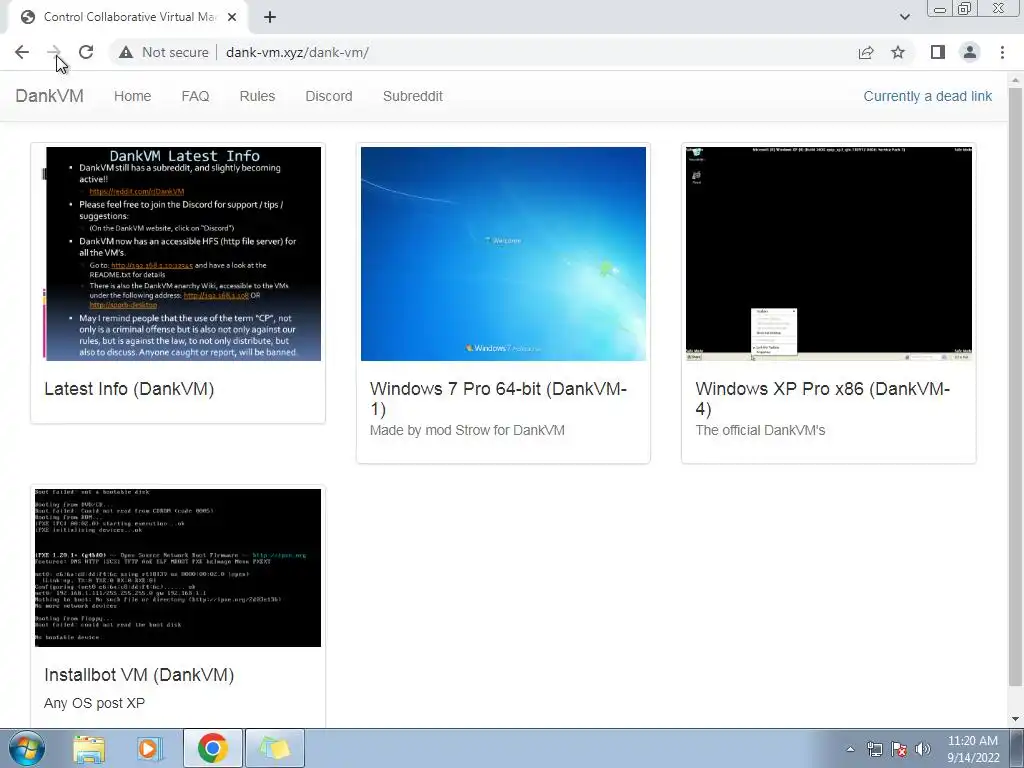
Task: Bookmark this page with the star icon
Action: tap(898, 52)
